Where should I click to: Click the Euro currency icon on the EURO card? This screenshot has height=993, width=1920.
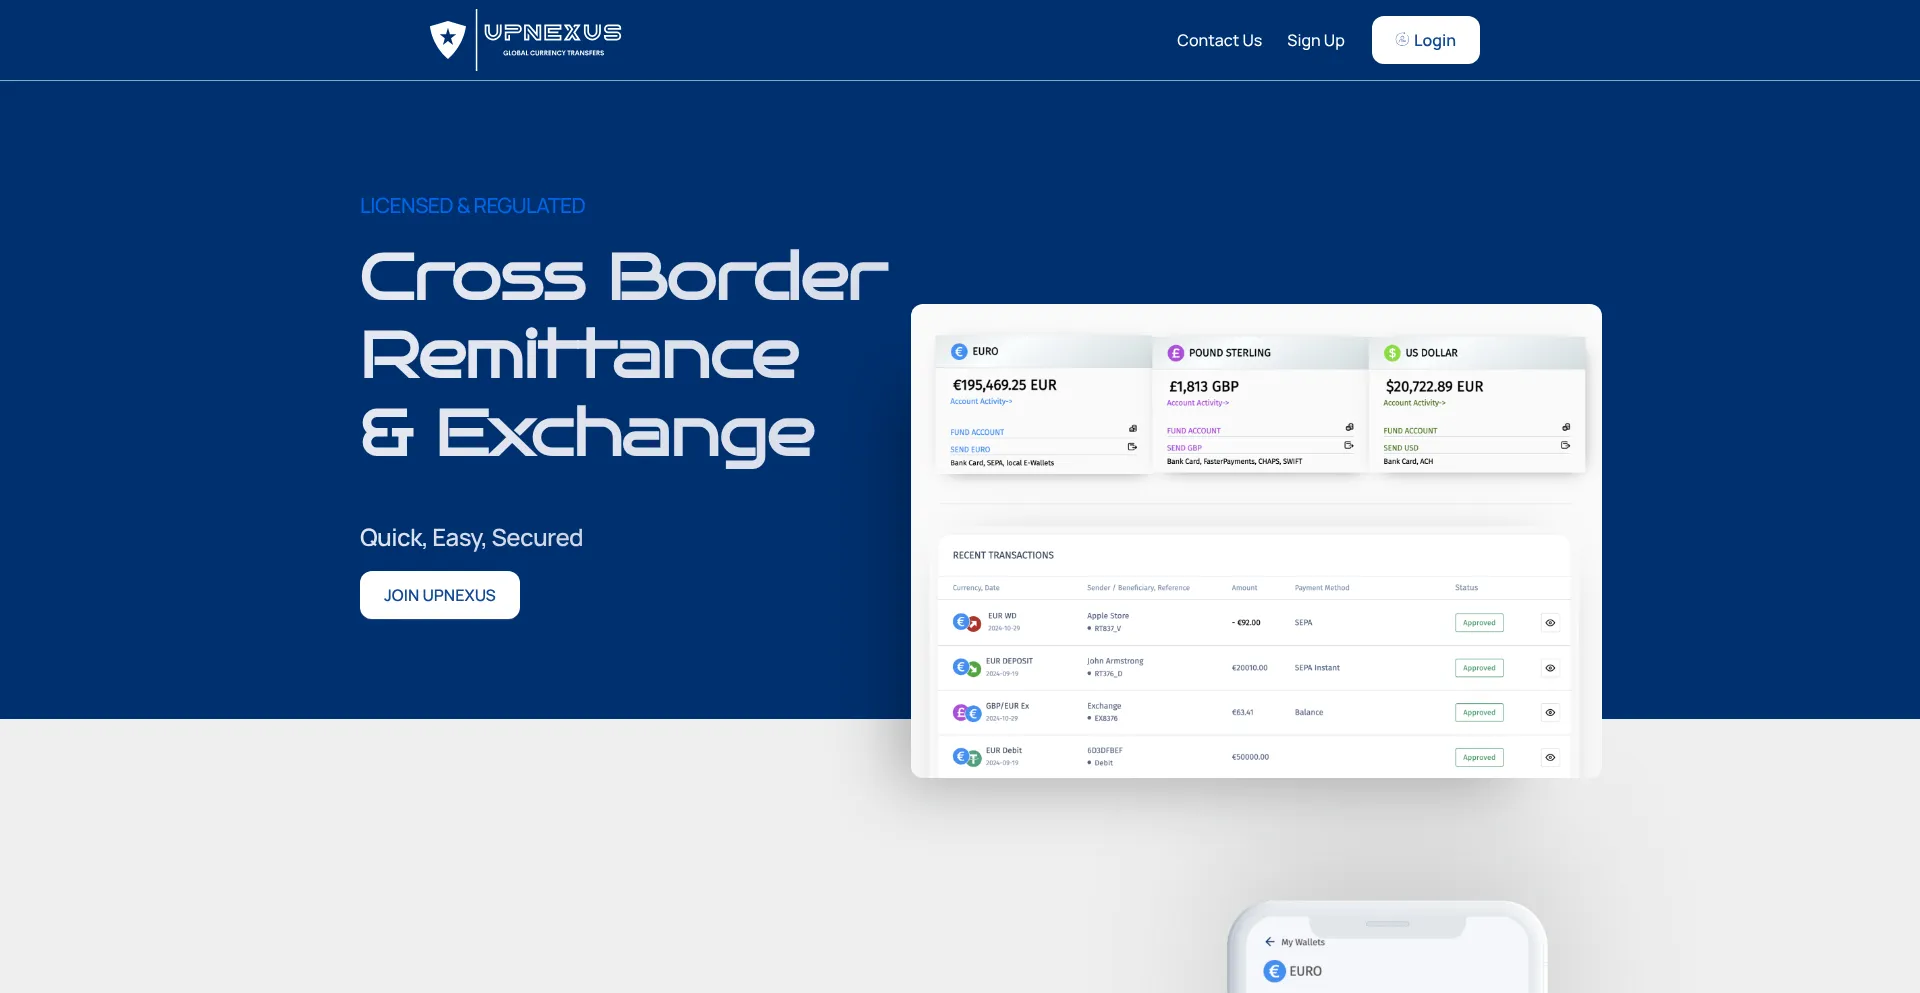tap(959, 351)
